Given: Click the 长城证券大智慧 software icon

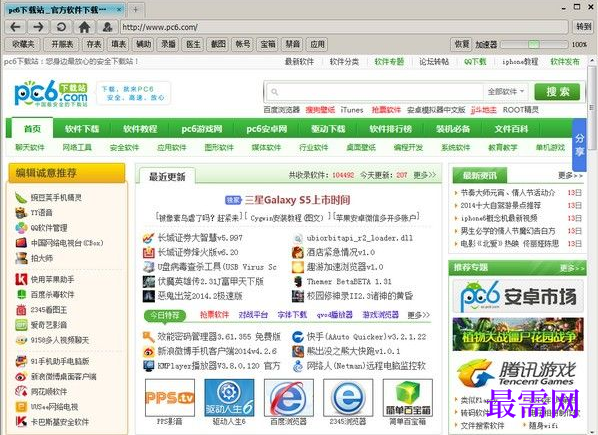Looking at the screenshot, I should (148, 238).
